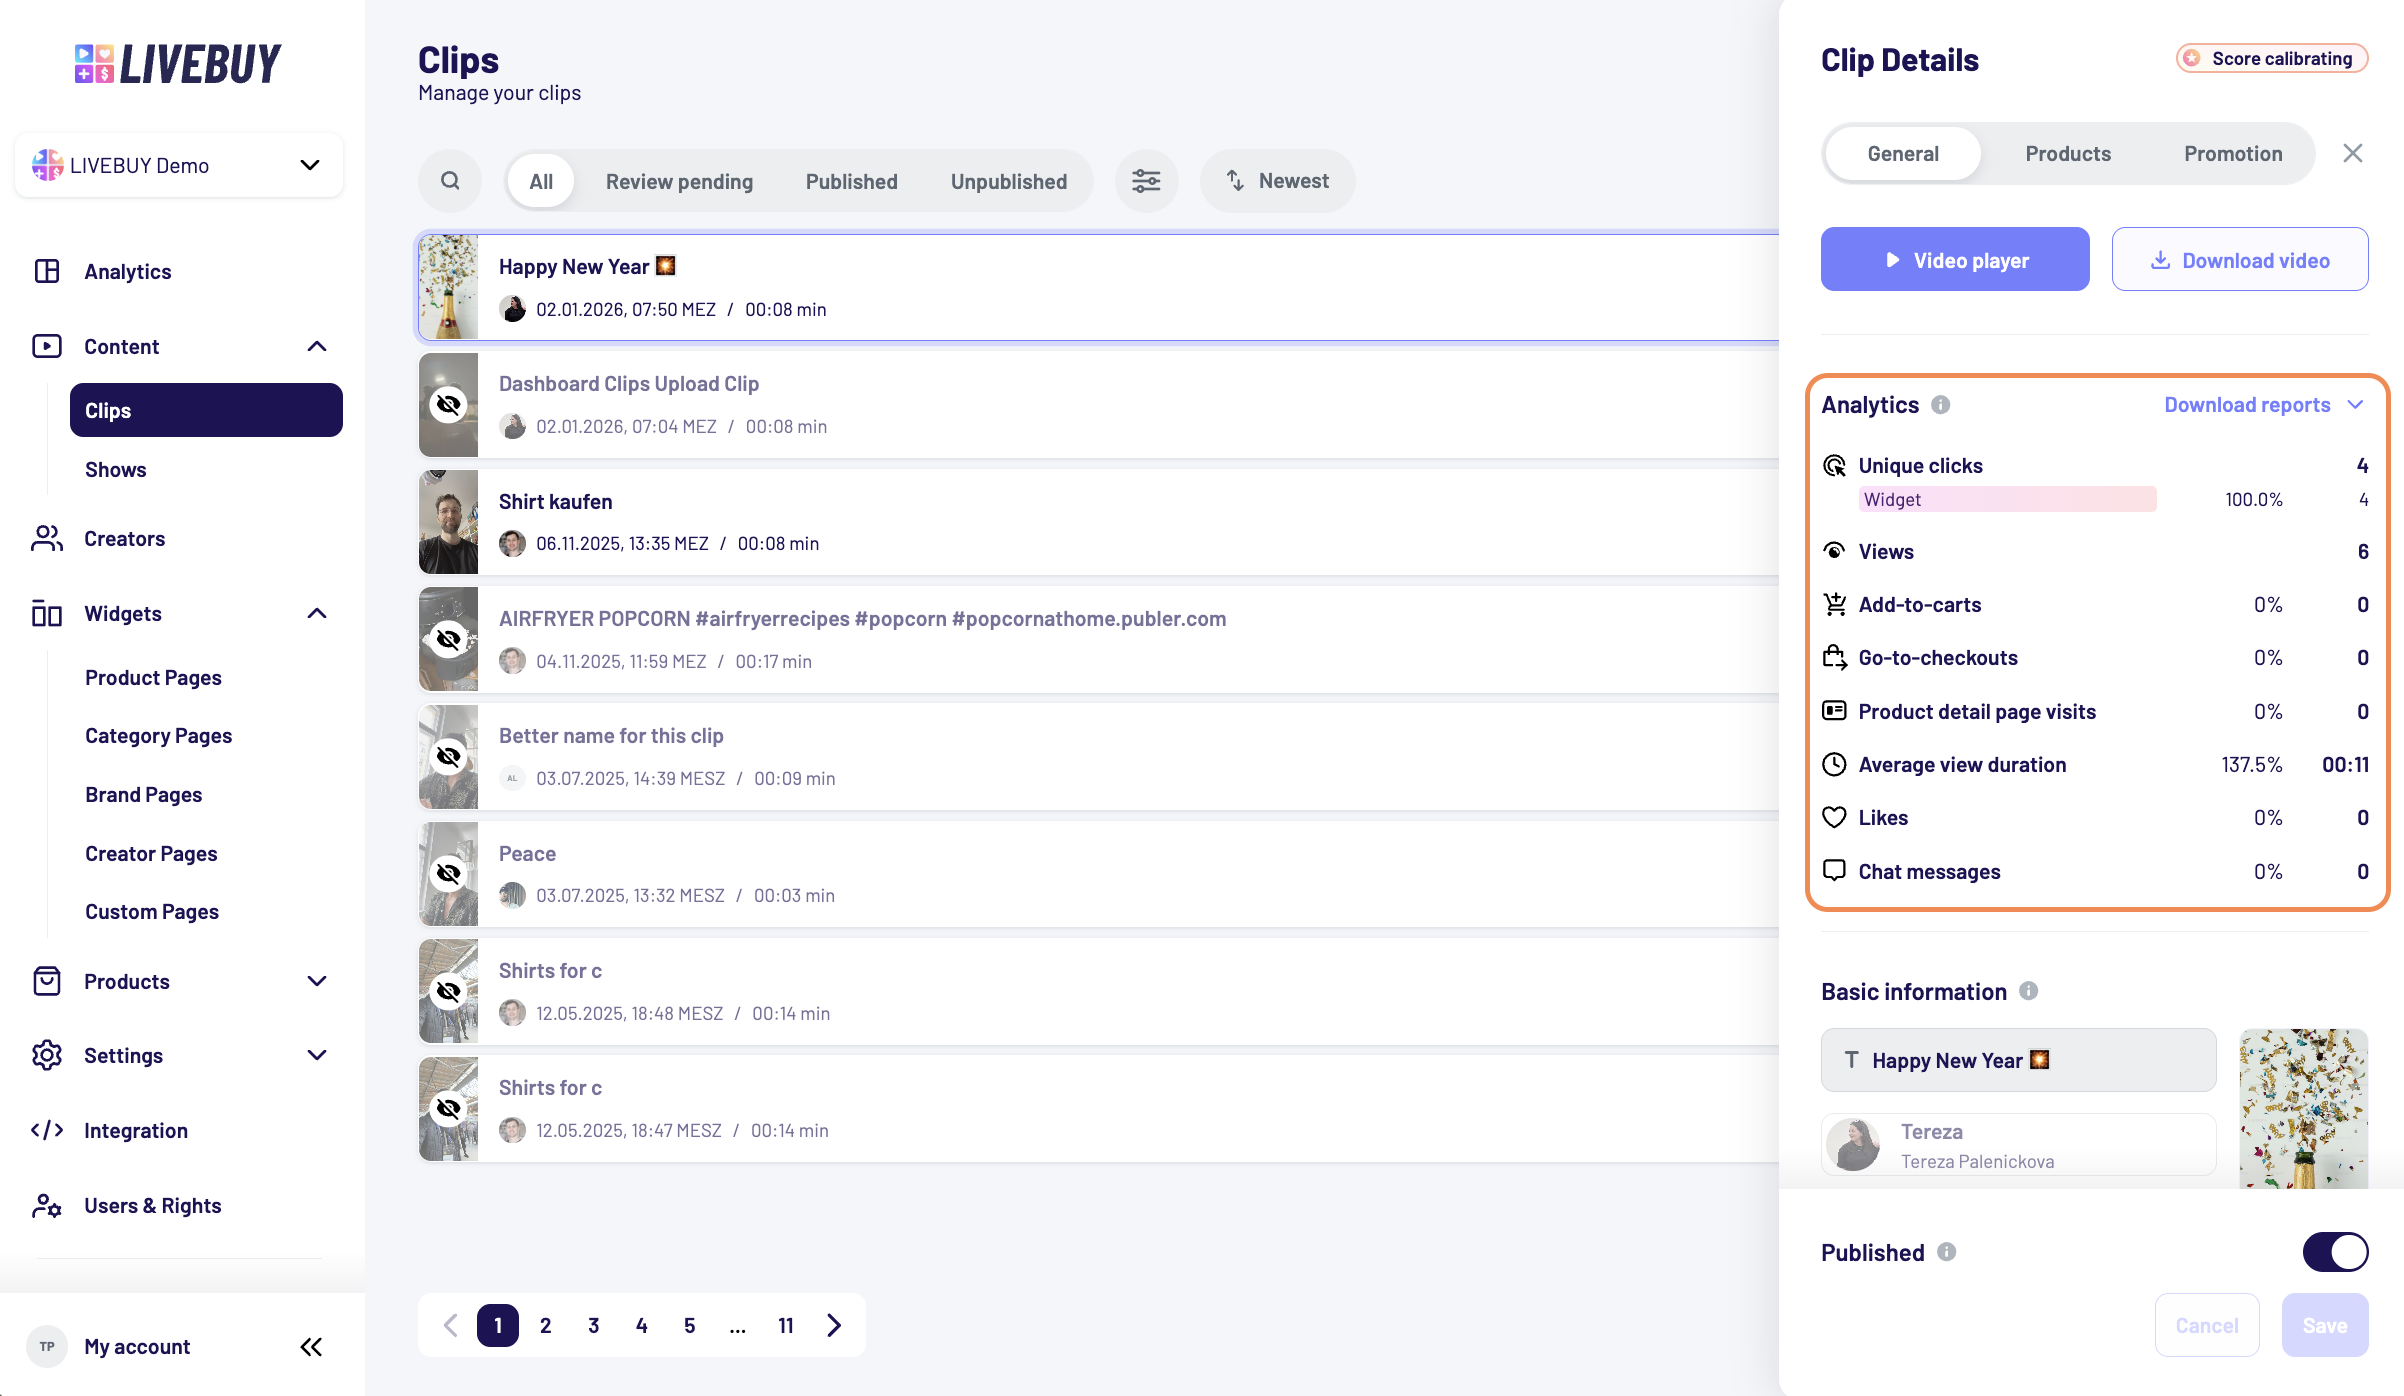Click the TP account avatar icon
The image size is (2404, 1396).
47,1346
